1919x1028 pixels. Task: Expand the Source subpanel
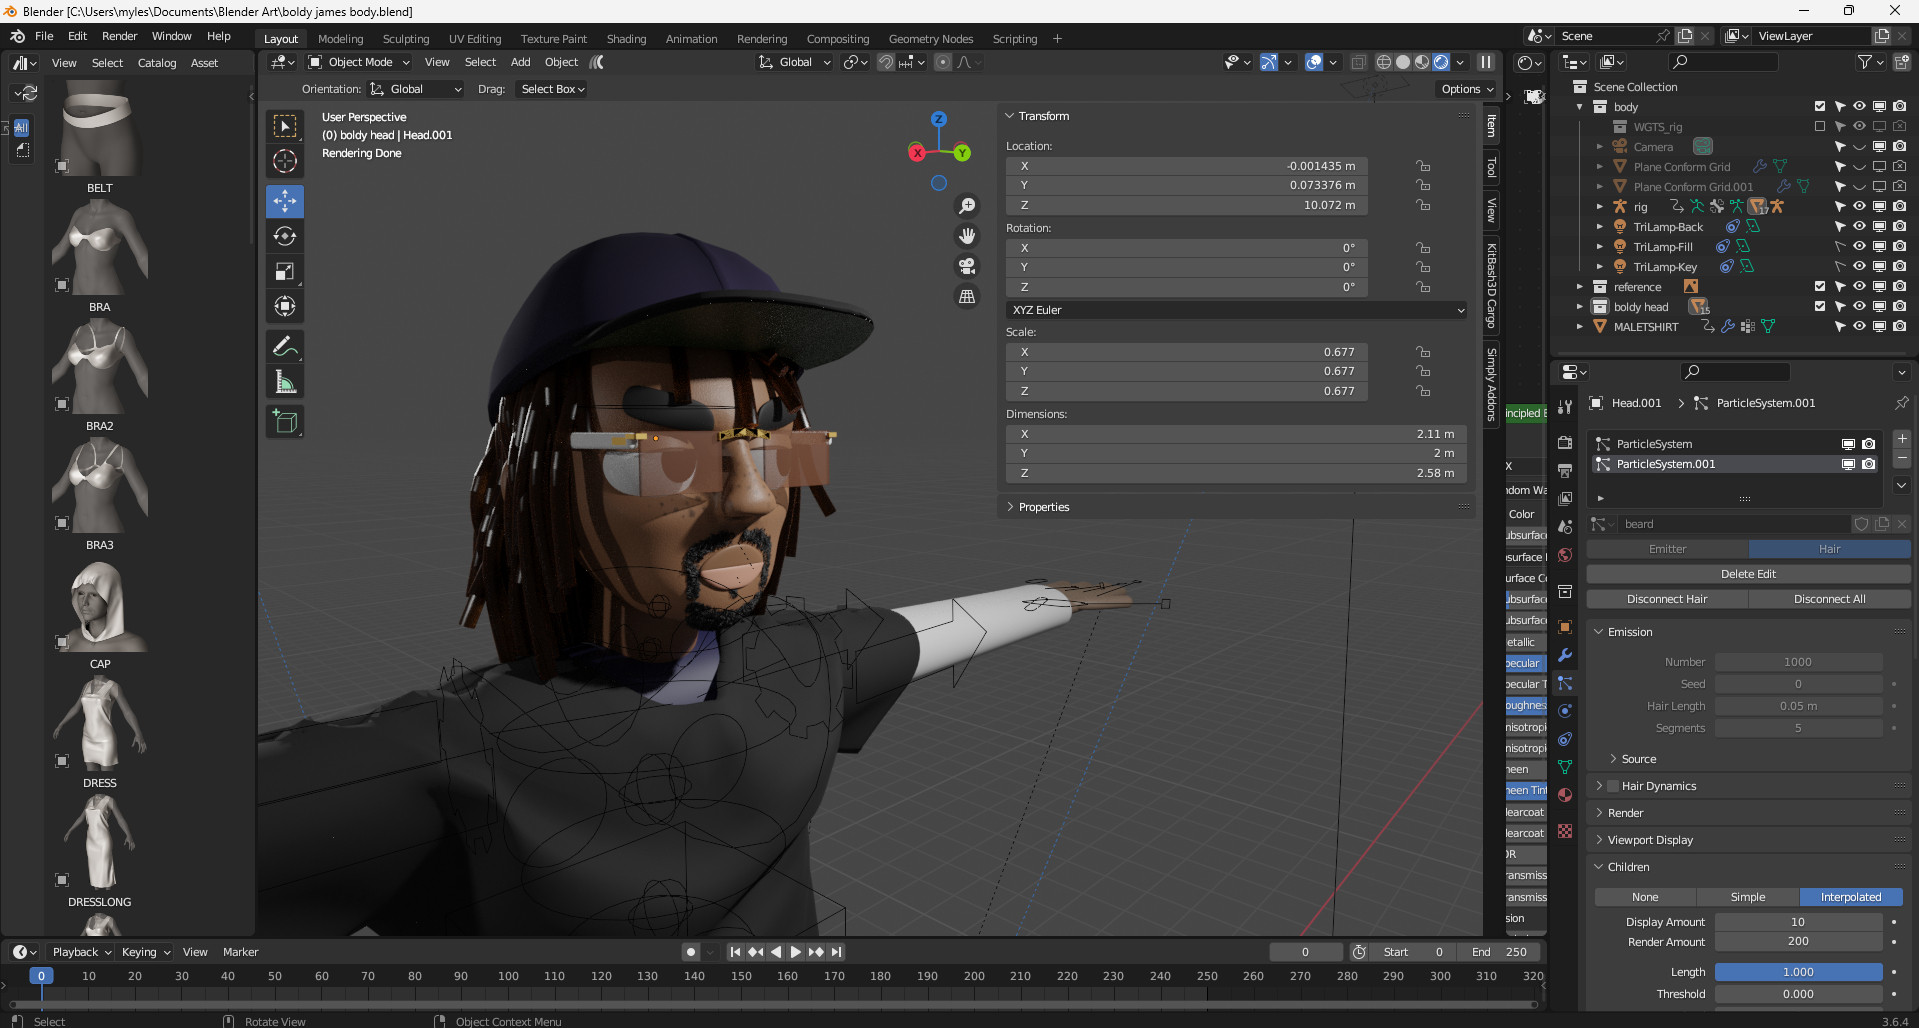coord(1637,759)
